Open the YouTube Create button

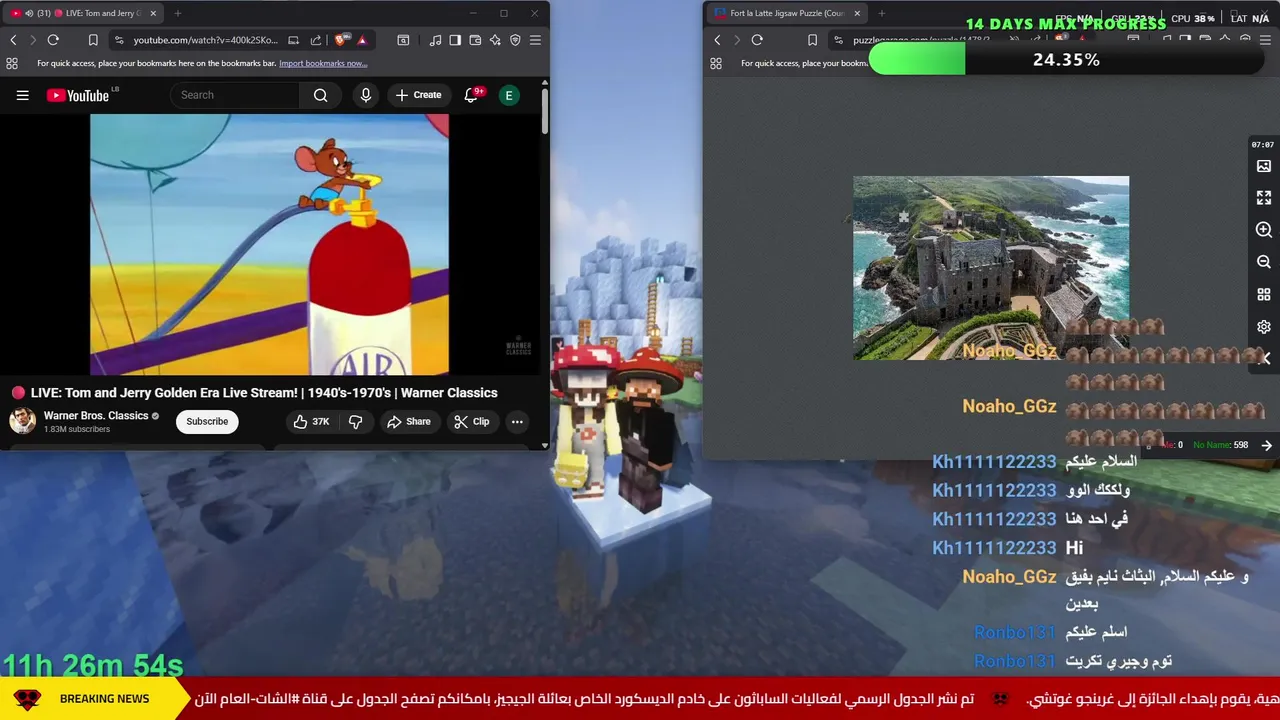[x=418, y=95]
